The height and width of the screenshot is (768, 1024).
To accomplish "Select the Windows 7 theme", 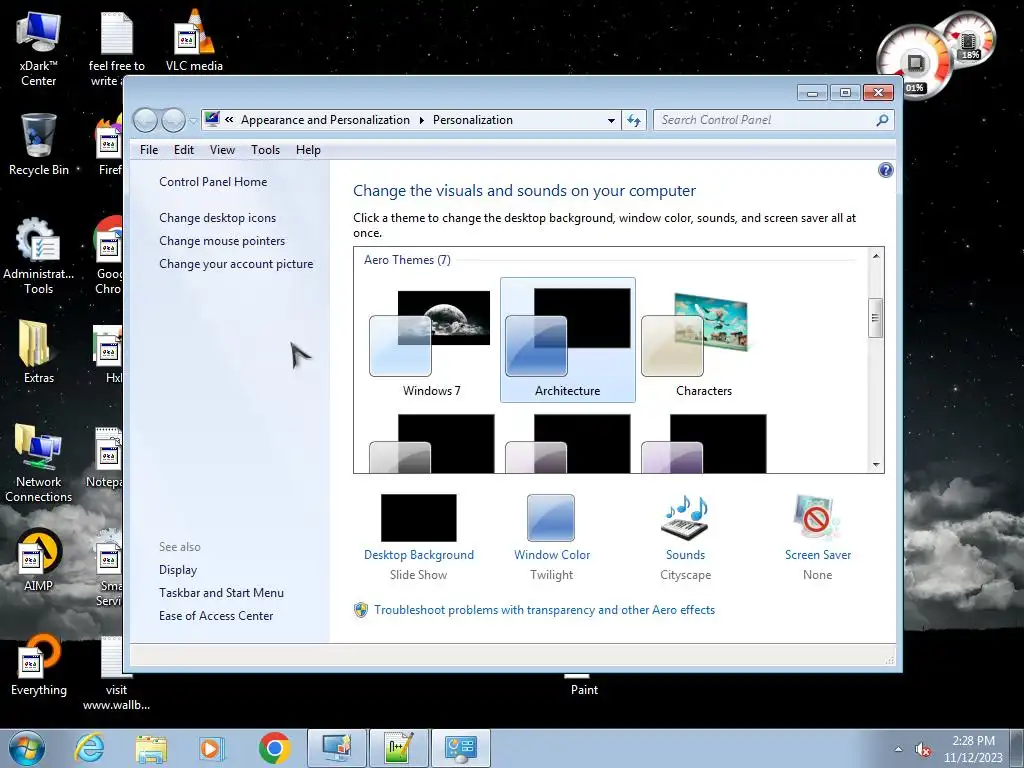I will 432,340.
